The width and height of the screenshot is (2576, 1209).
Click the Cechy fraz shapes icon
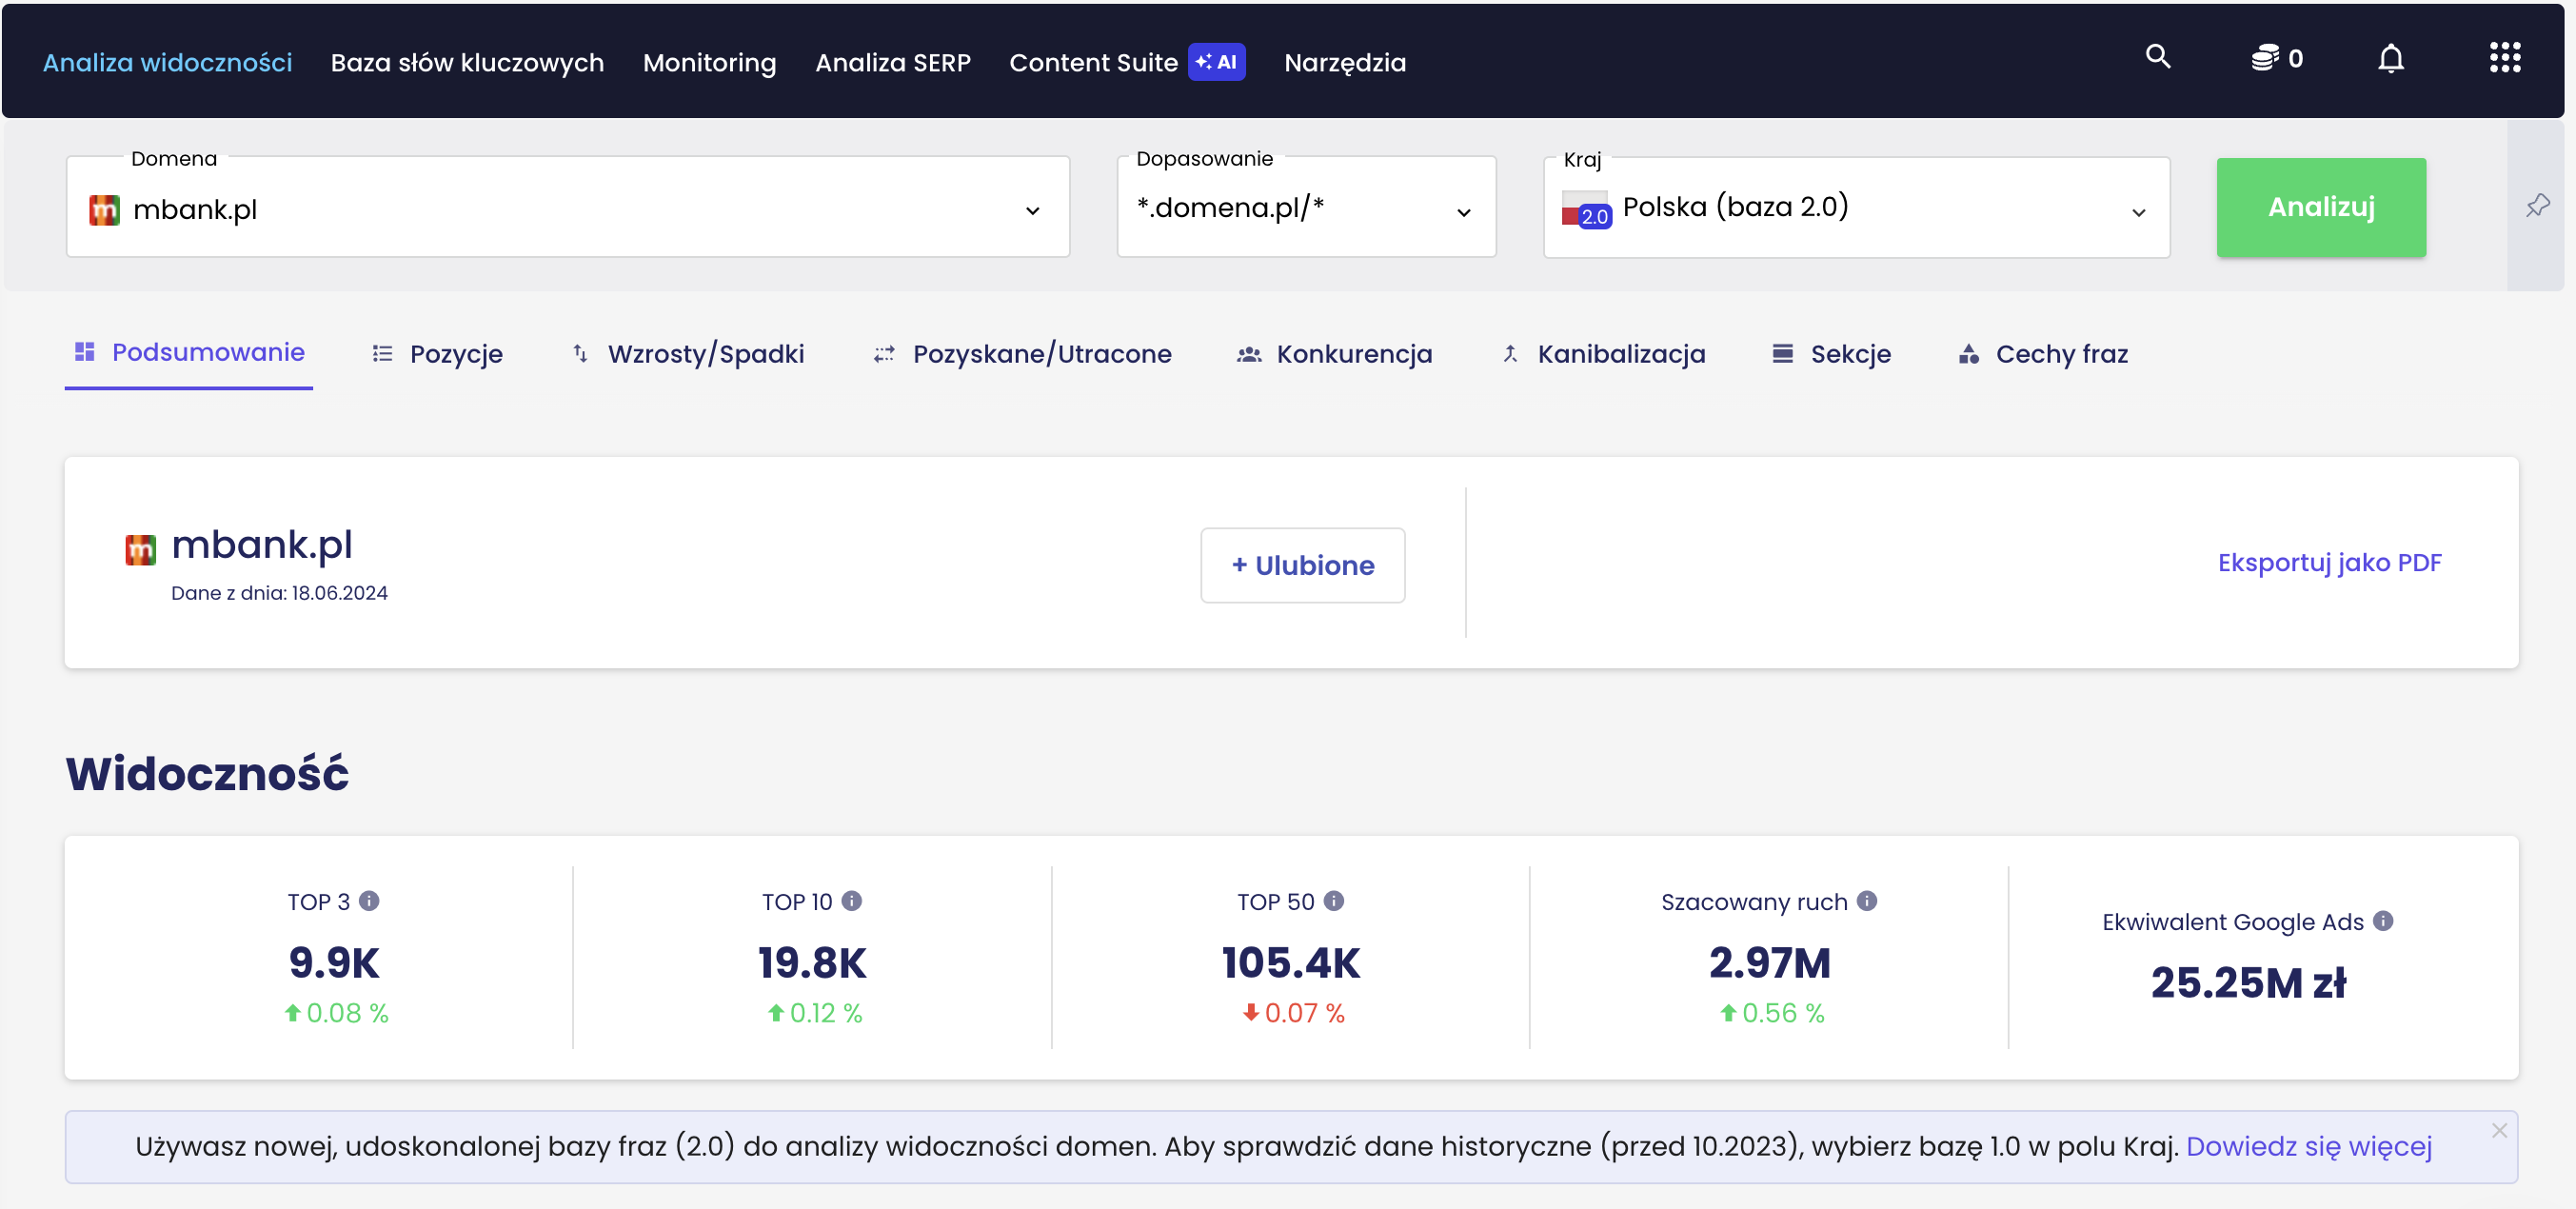tap(1968, 354)
